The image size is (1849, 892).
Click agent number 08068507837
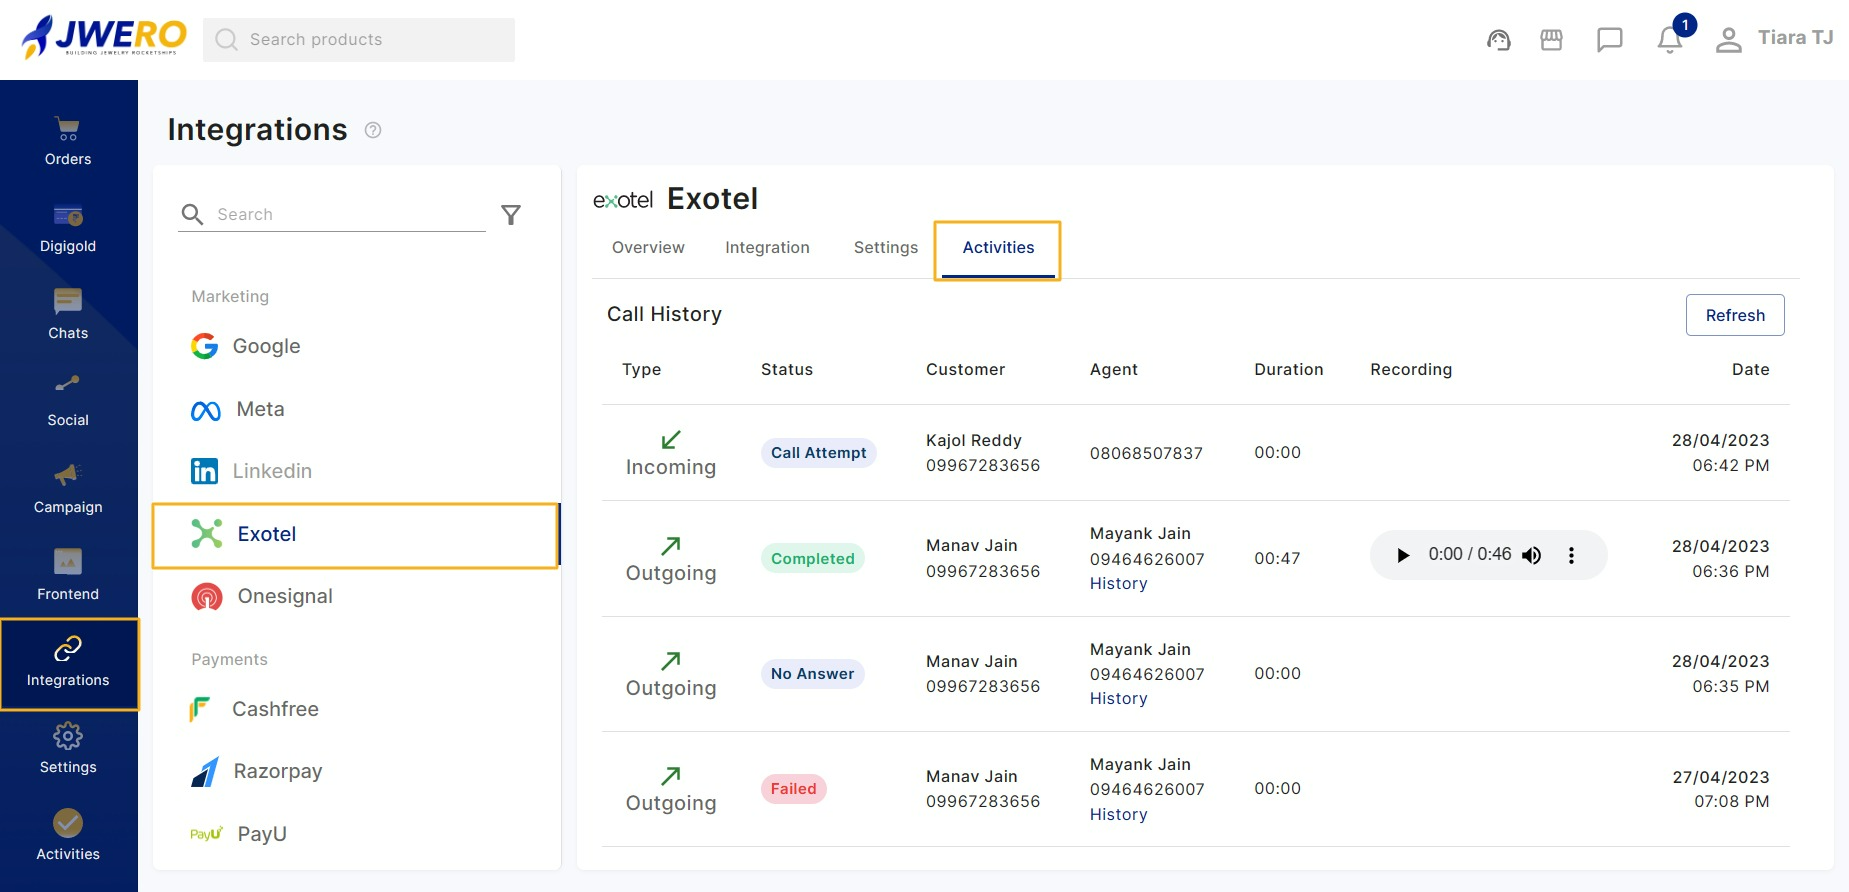tap(1146, 453)
